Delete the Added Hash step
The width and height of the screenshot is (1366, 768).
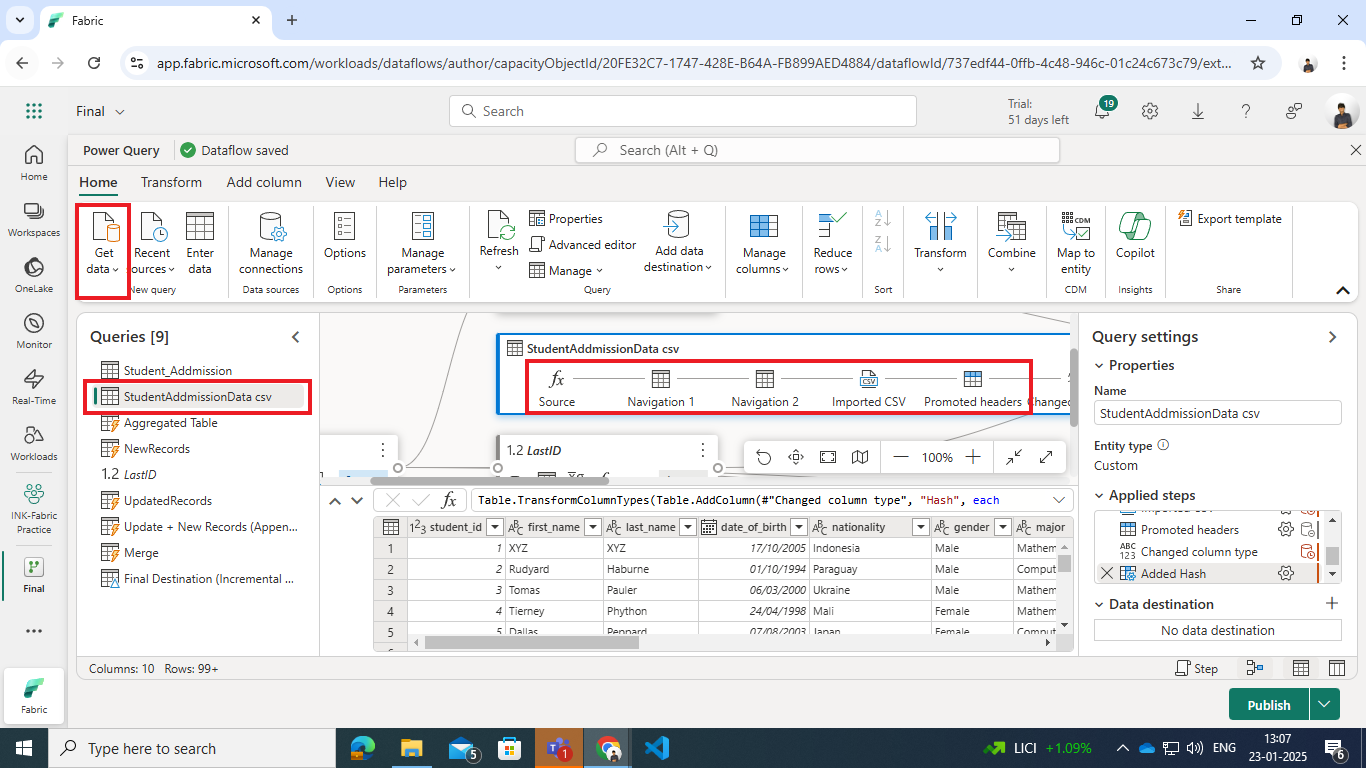[1106, 573]
